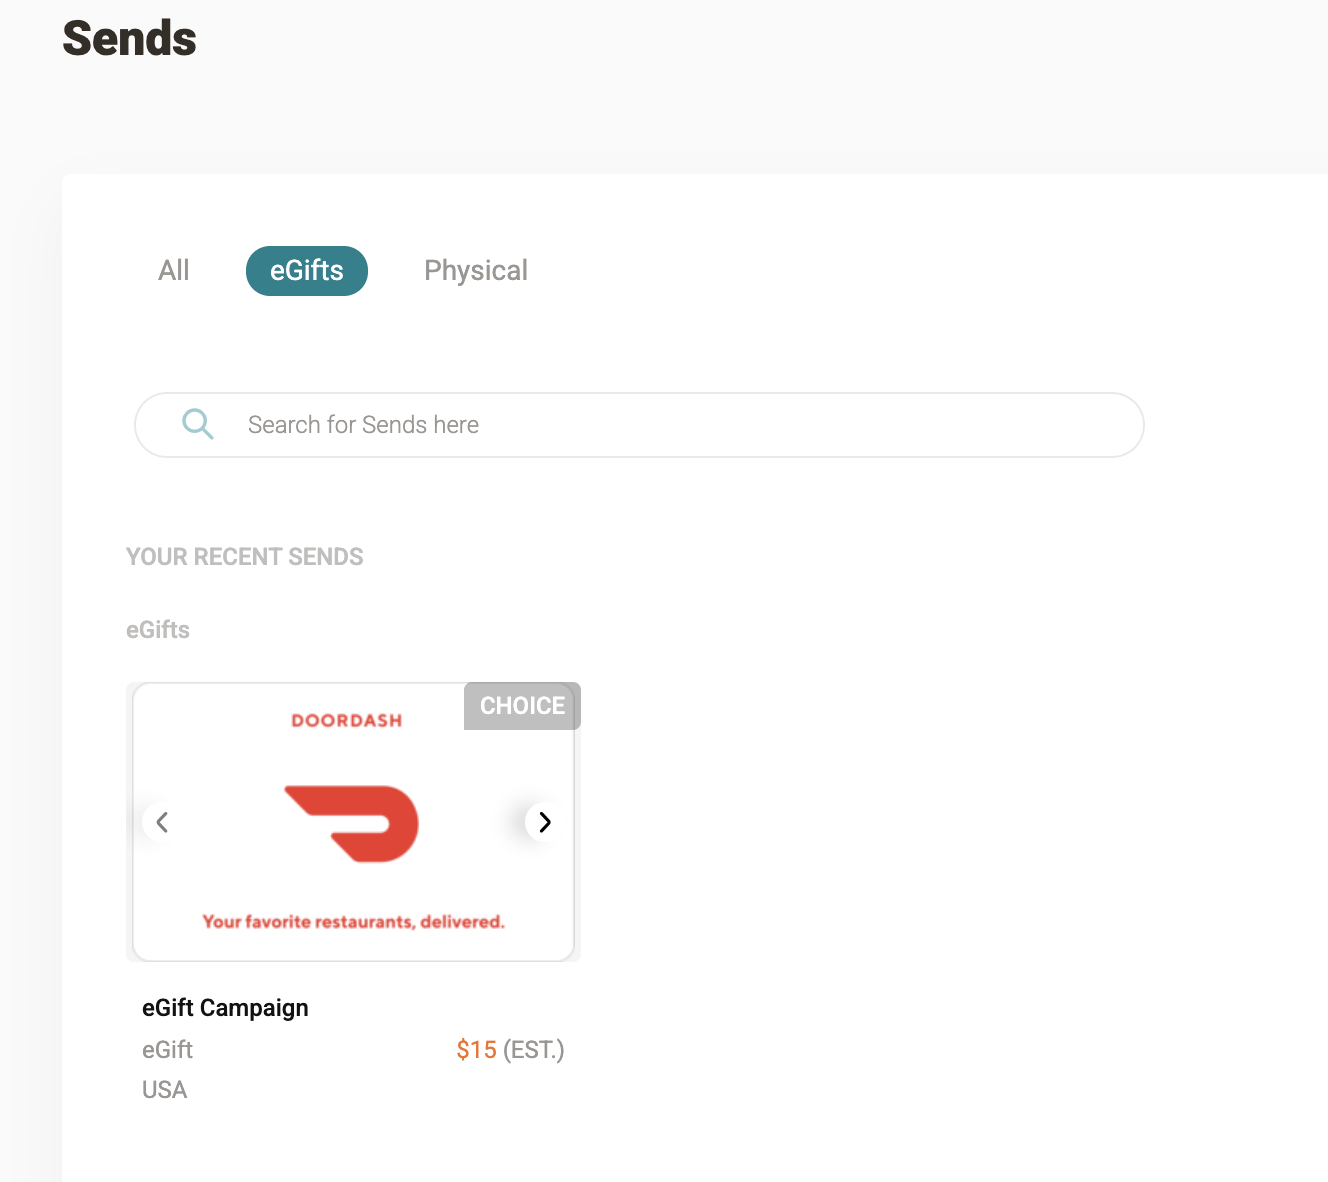Viewport: 1328px width, 1182px height.
Task: Click the Sends page title
Action: click(130, 38)
